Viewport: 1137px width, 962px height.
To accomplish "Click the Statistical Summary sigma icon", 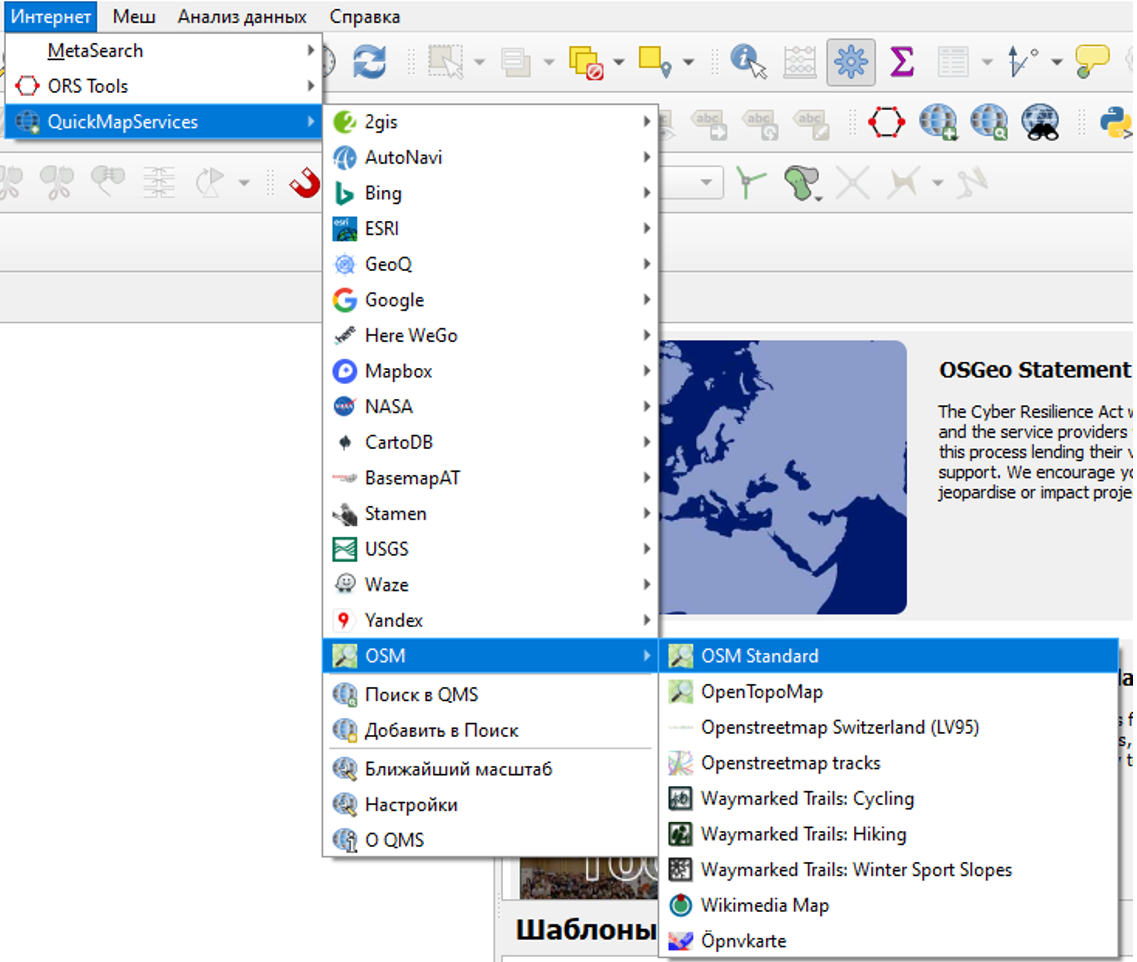I will tap(901, 62).
